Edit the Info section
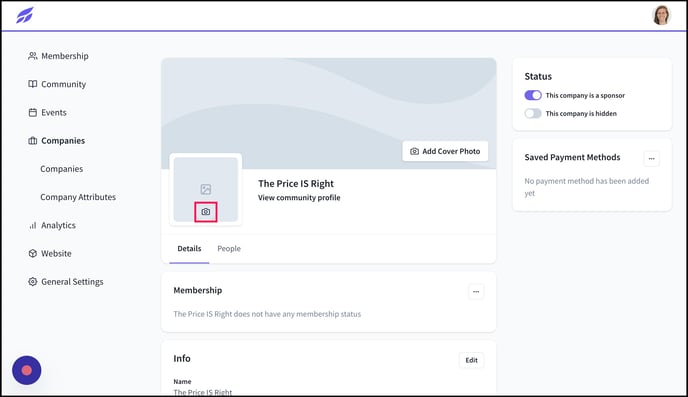Viewport: 688px width, 397px height. [471, 360]
